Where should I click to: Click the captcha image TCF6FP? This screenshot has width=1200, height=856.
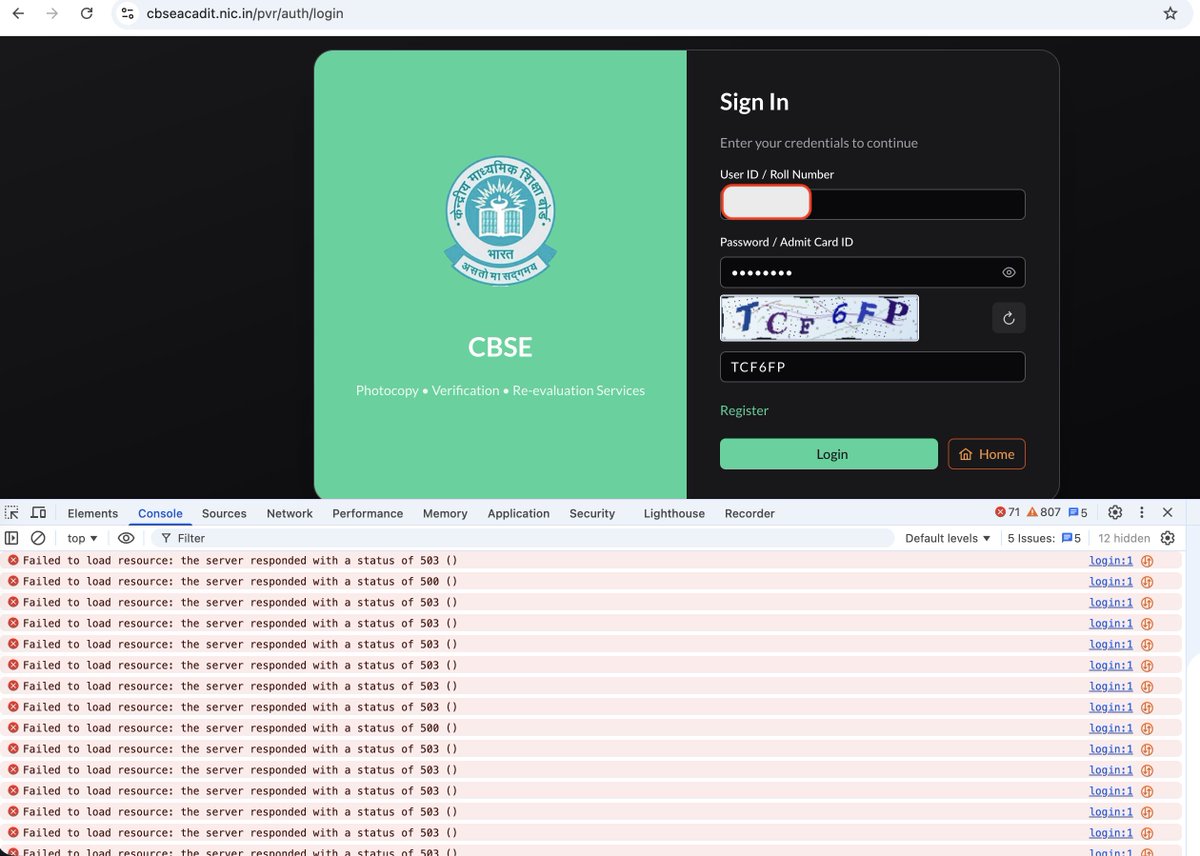[819, 318]
